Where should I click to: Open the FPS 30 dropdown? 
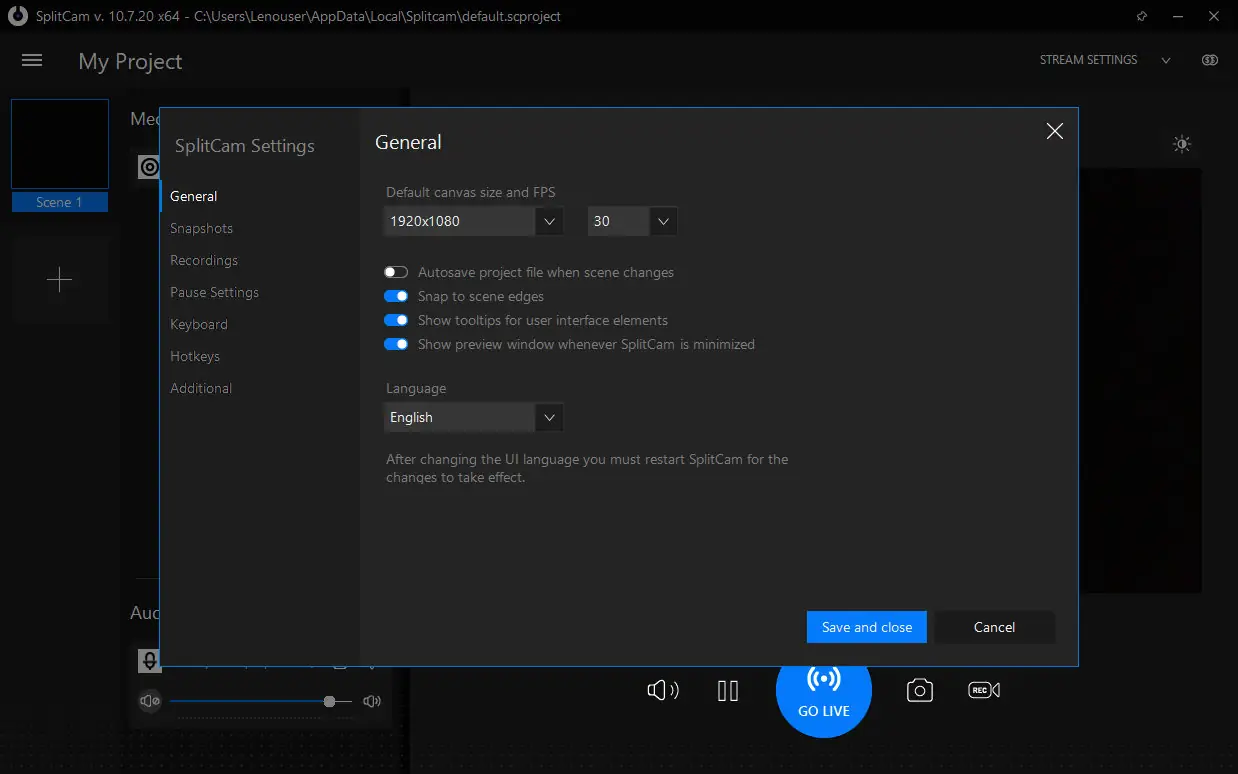pyautogui.click(x=633, y=221)
